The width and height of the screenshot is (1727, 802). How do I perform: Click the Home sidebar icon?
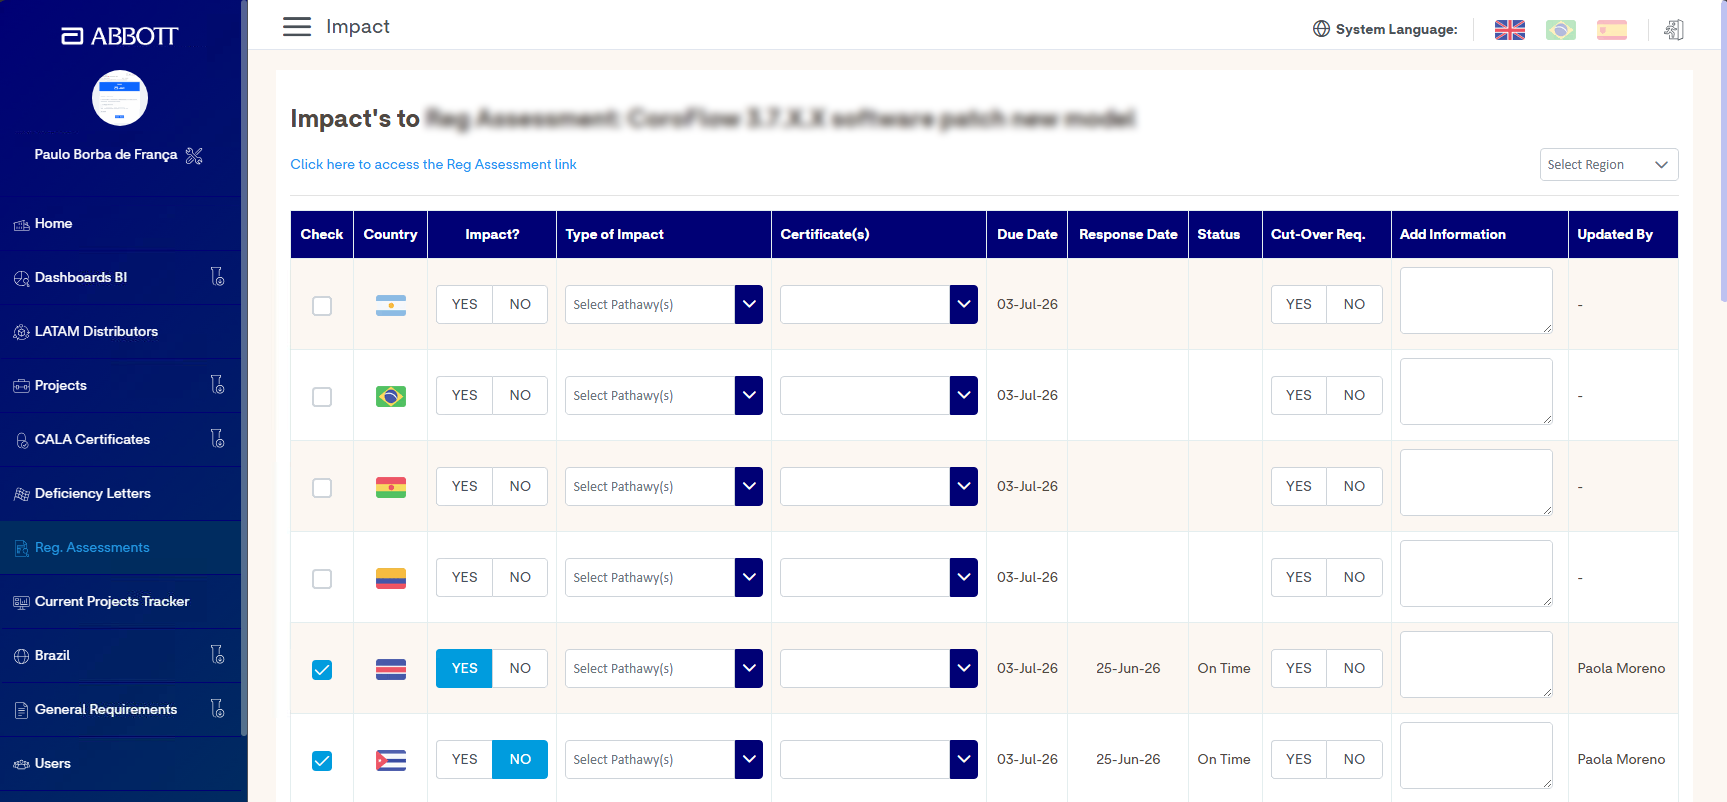[21, 224]
